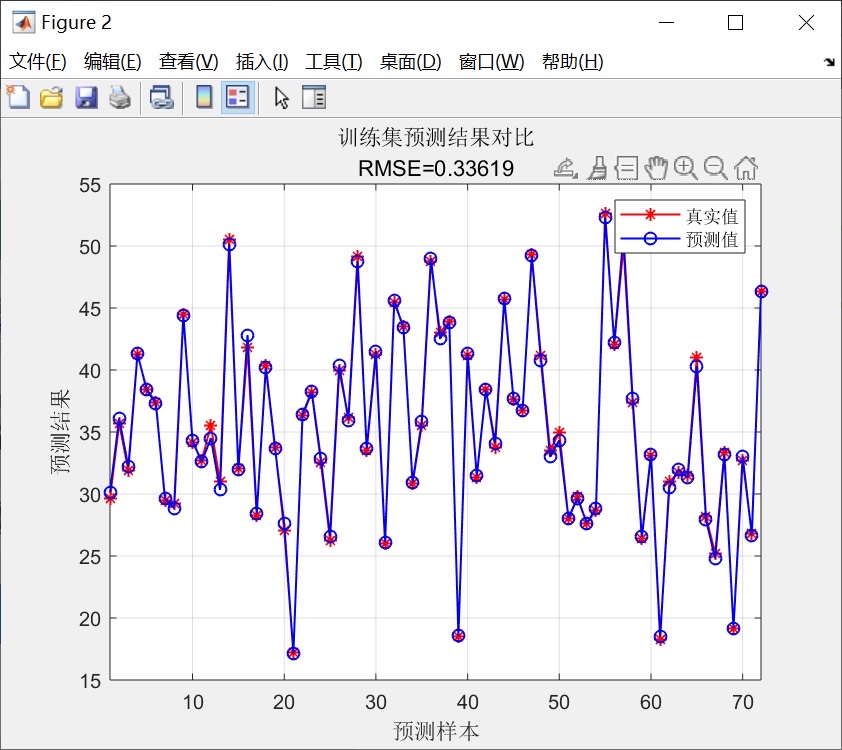Screen dimensions: 842x750
Task: Select the Edit Plot arrow tool
Action: [281, 97]
